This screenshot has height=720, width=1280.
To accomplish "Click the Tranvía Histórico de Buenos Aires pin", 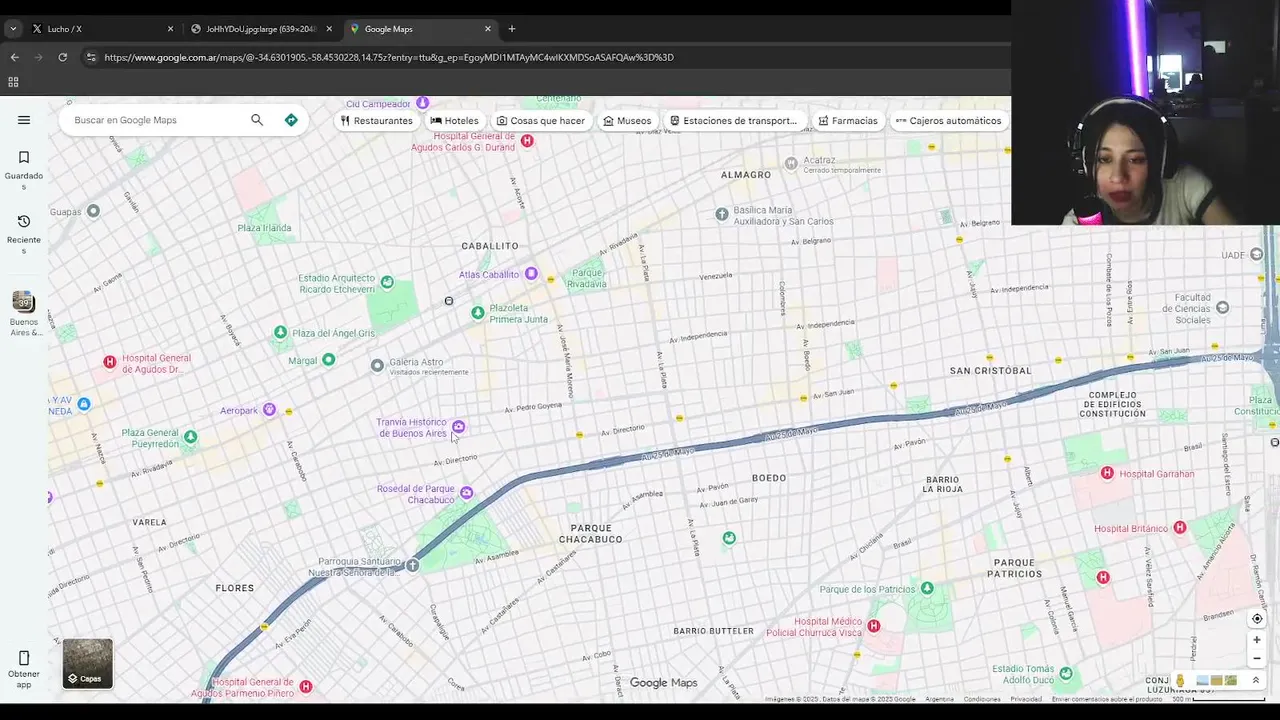I will coord(458,427).
